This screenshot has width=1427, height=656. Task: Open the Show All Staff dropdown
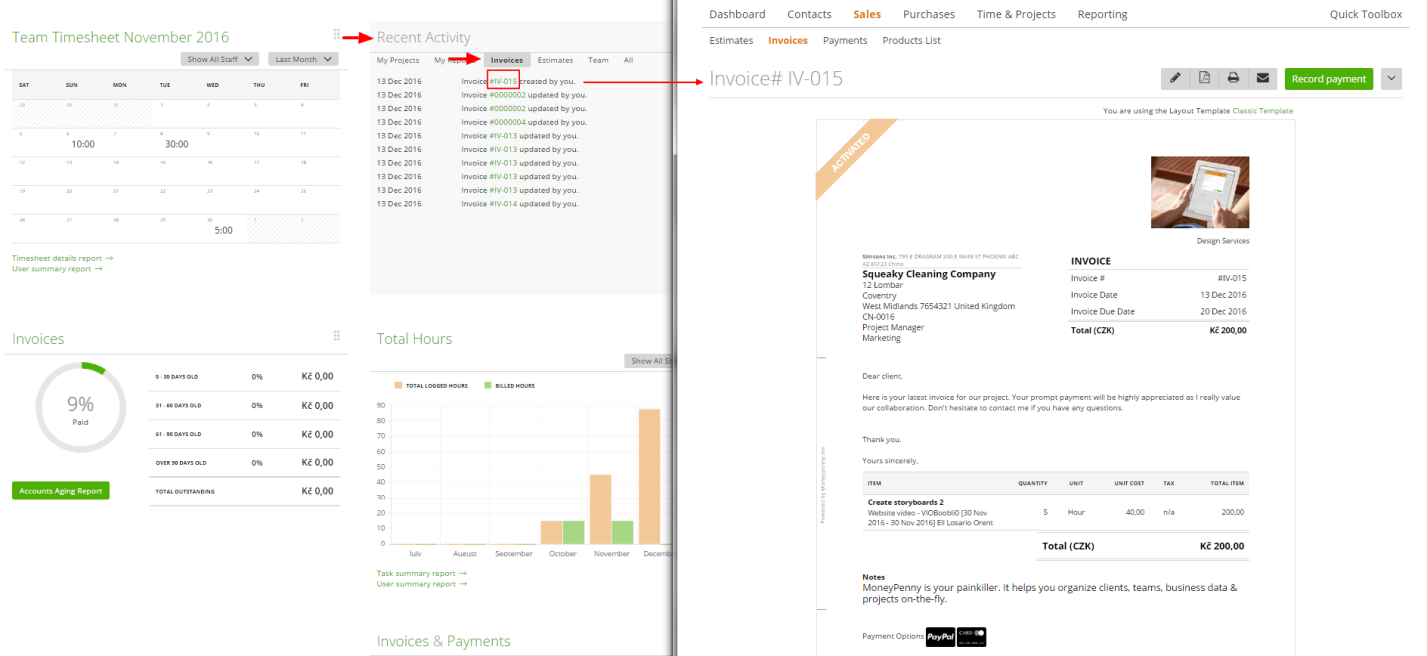(221, 59)
